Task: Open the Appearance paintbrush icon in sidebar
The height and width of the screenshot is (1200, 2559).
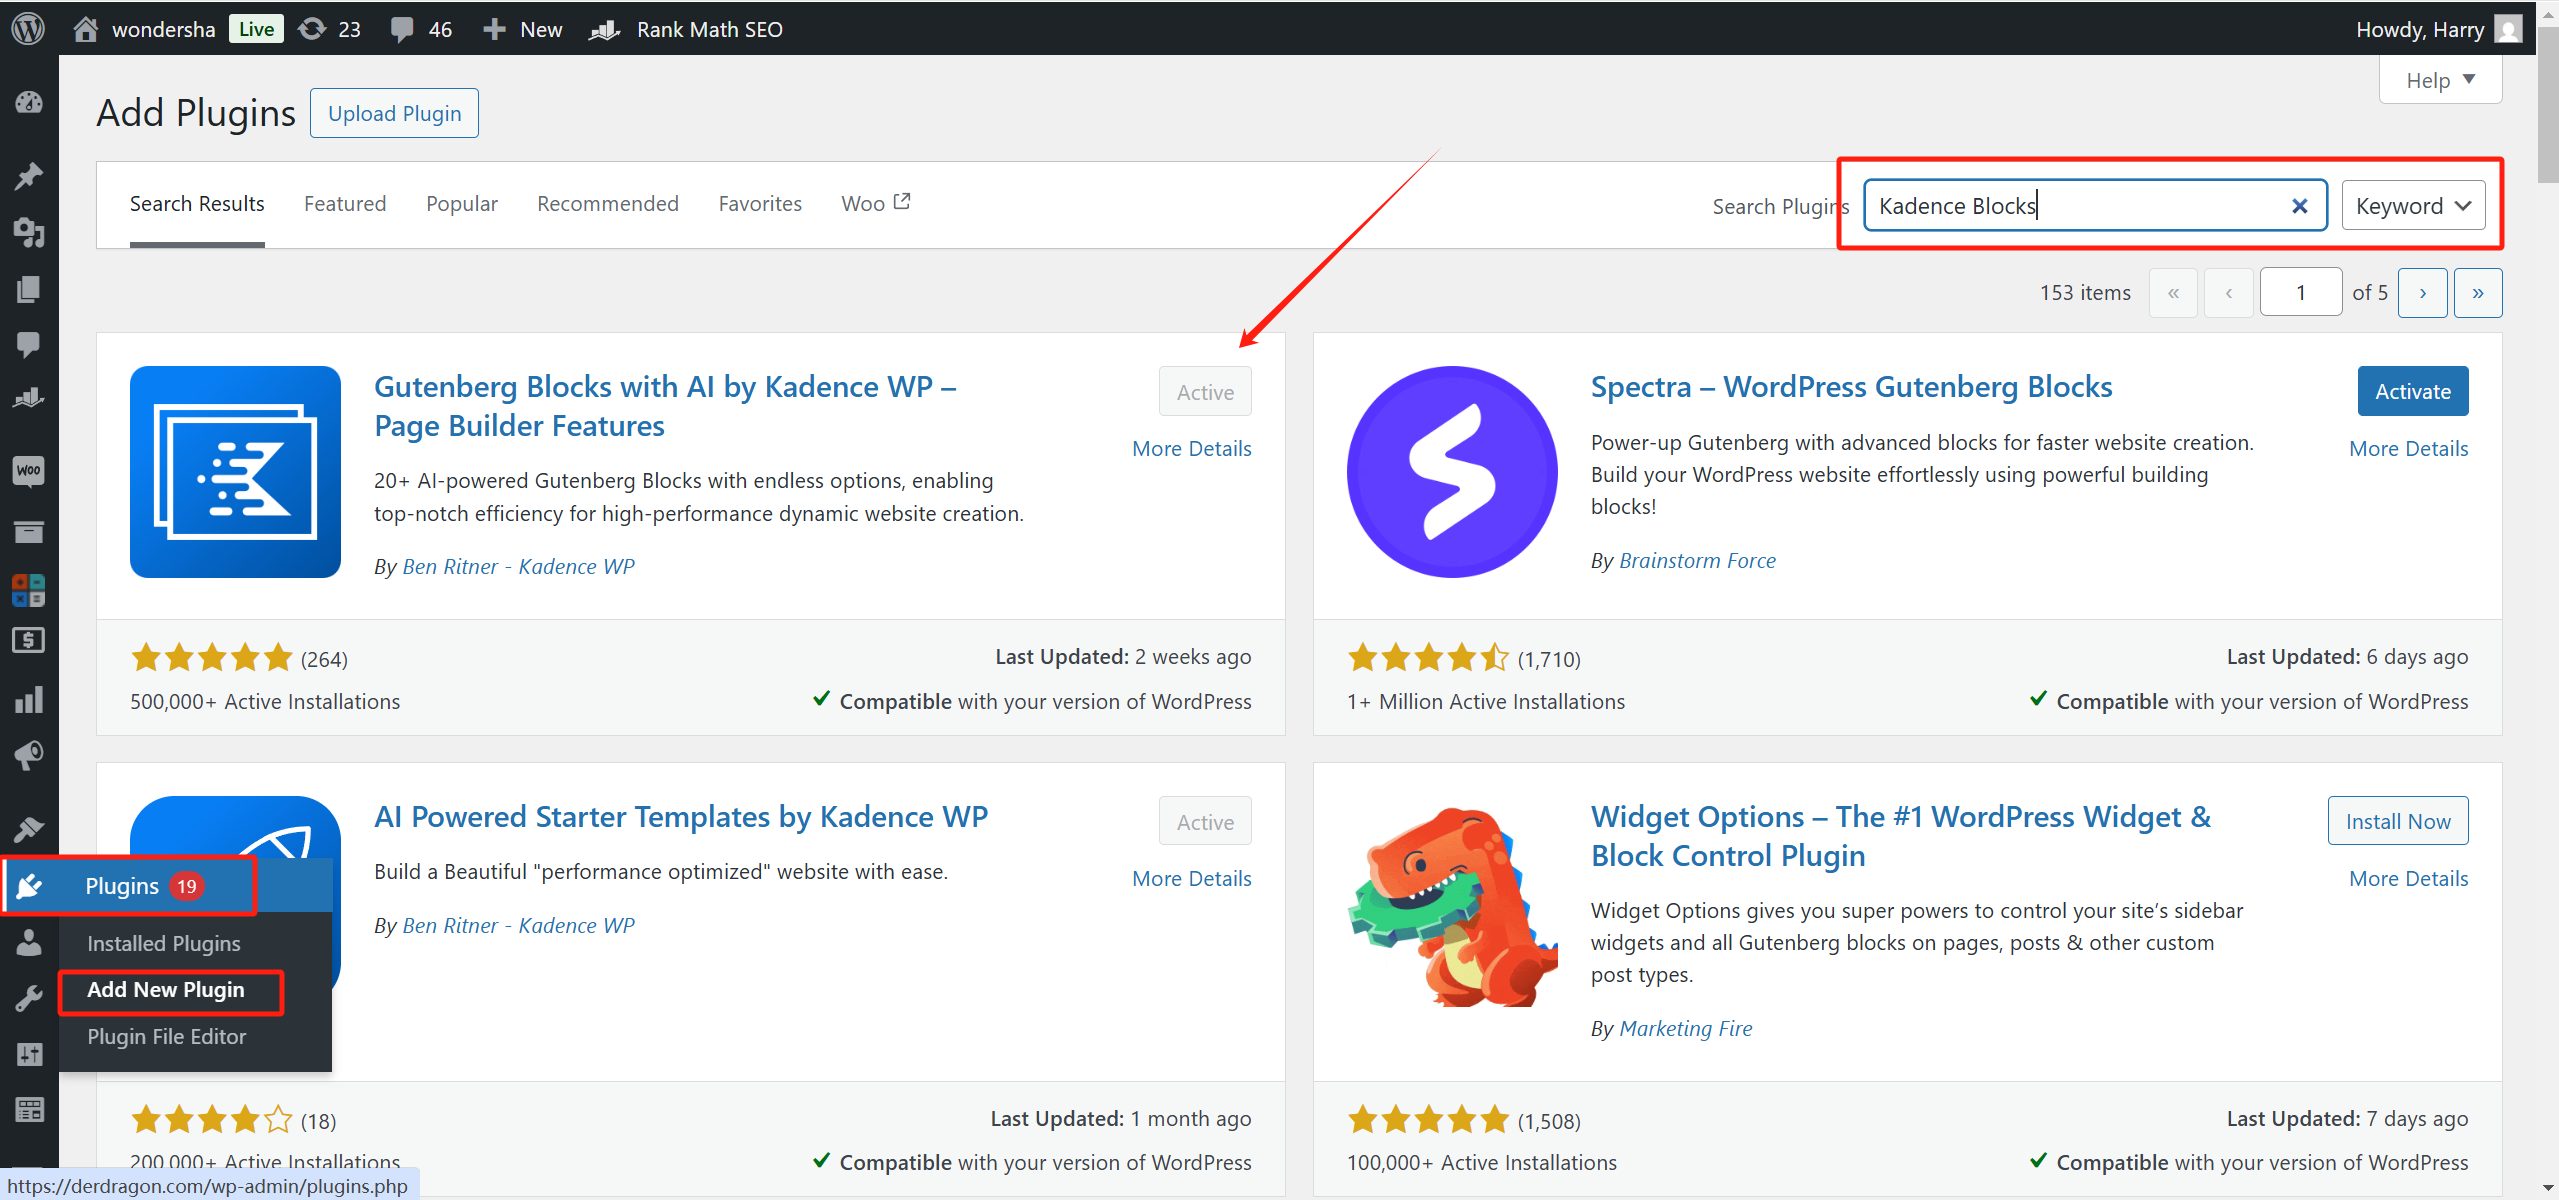Action: point(29,828)
